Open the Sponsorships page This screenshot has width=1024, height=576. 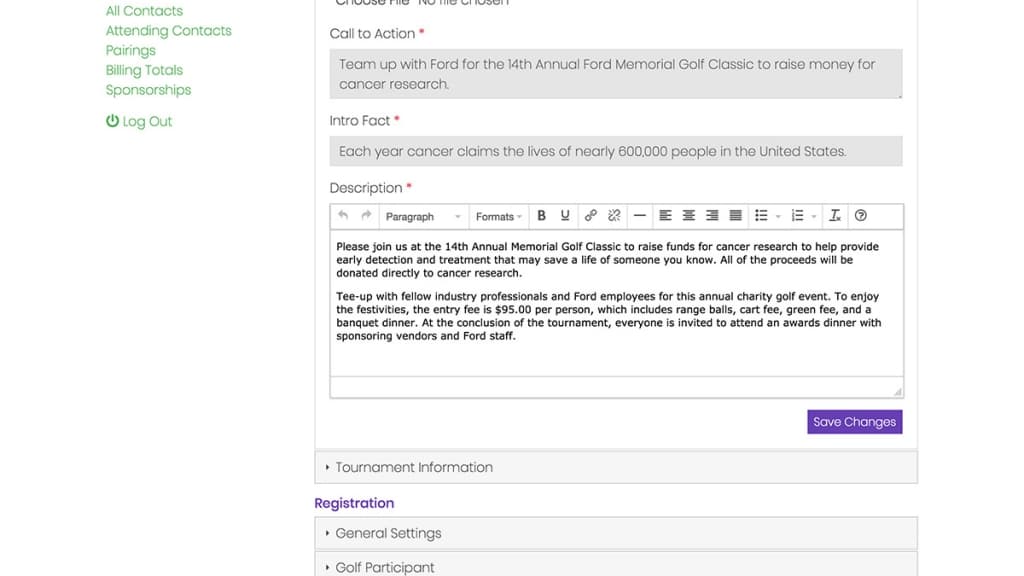[x=148, y=90]
